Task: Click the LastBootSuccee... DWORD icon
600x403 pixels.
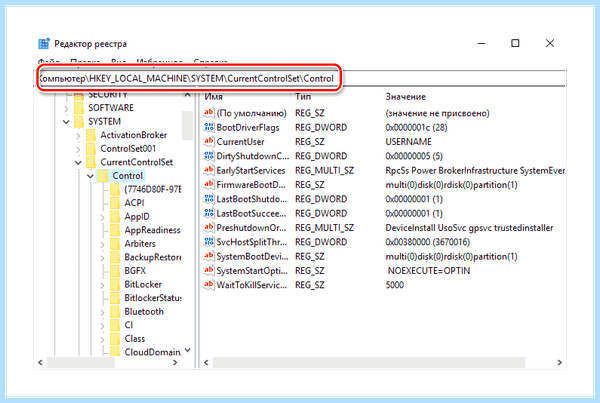Action: point(209,213)
